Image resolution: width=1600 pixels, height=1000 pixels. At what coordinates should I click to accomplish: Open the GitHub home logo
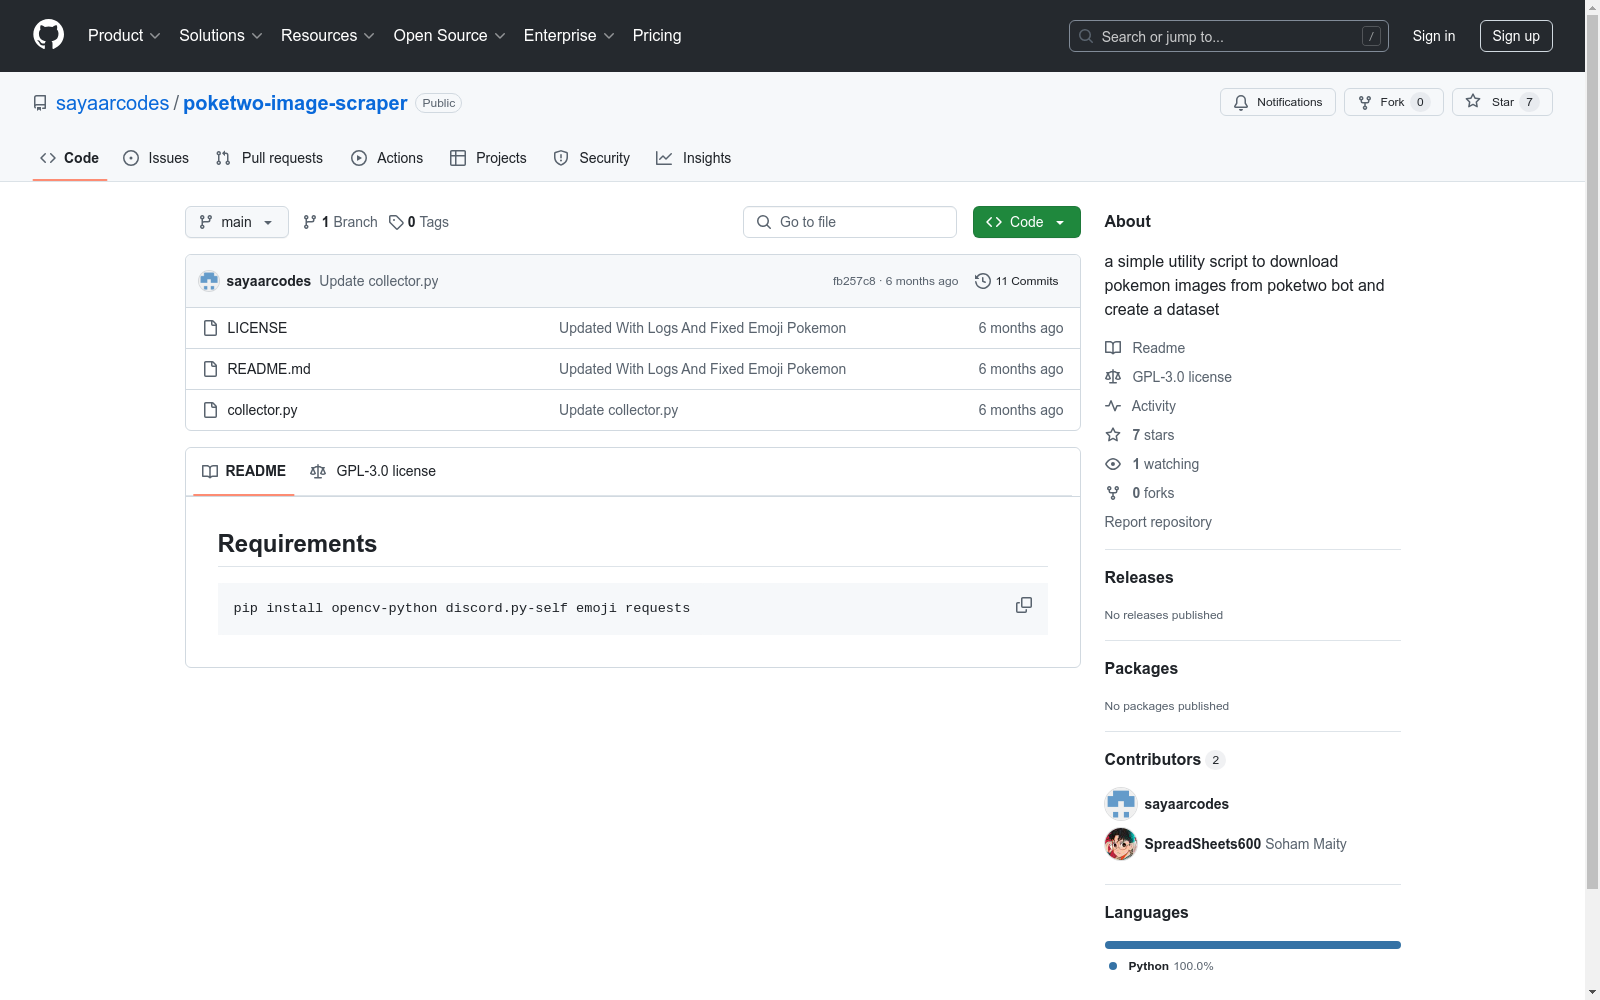pos(48,35)
